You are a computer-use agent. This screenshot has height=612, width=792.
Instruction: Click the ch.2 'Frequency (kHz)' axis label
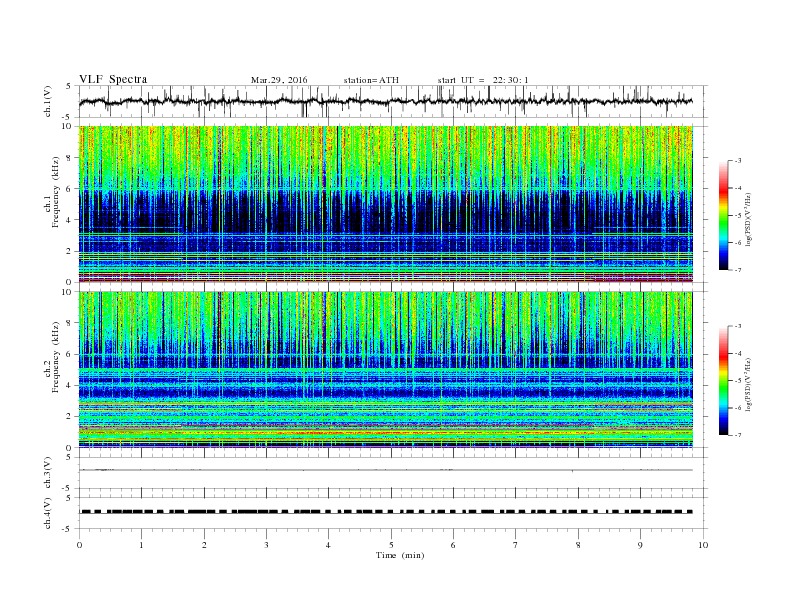[x=56, y=356]
